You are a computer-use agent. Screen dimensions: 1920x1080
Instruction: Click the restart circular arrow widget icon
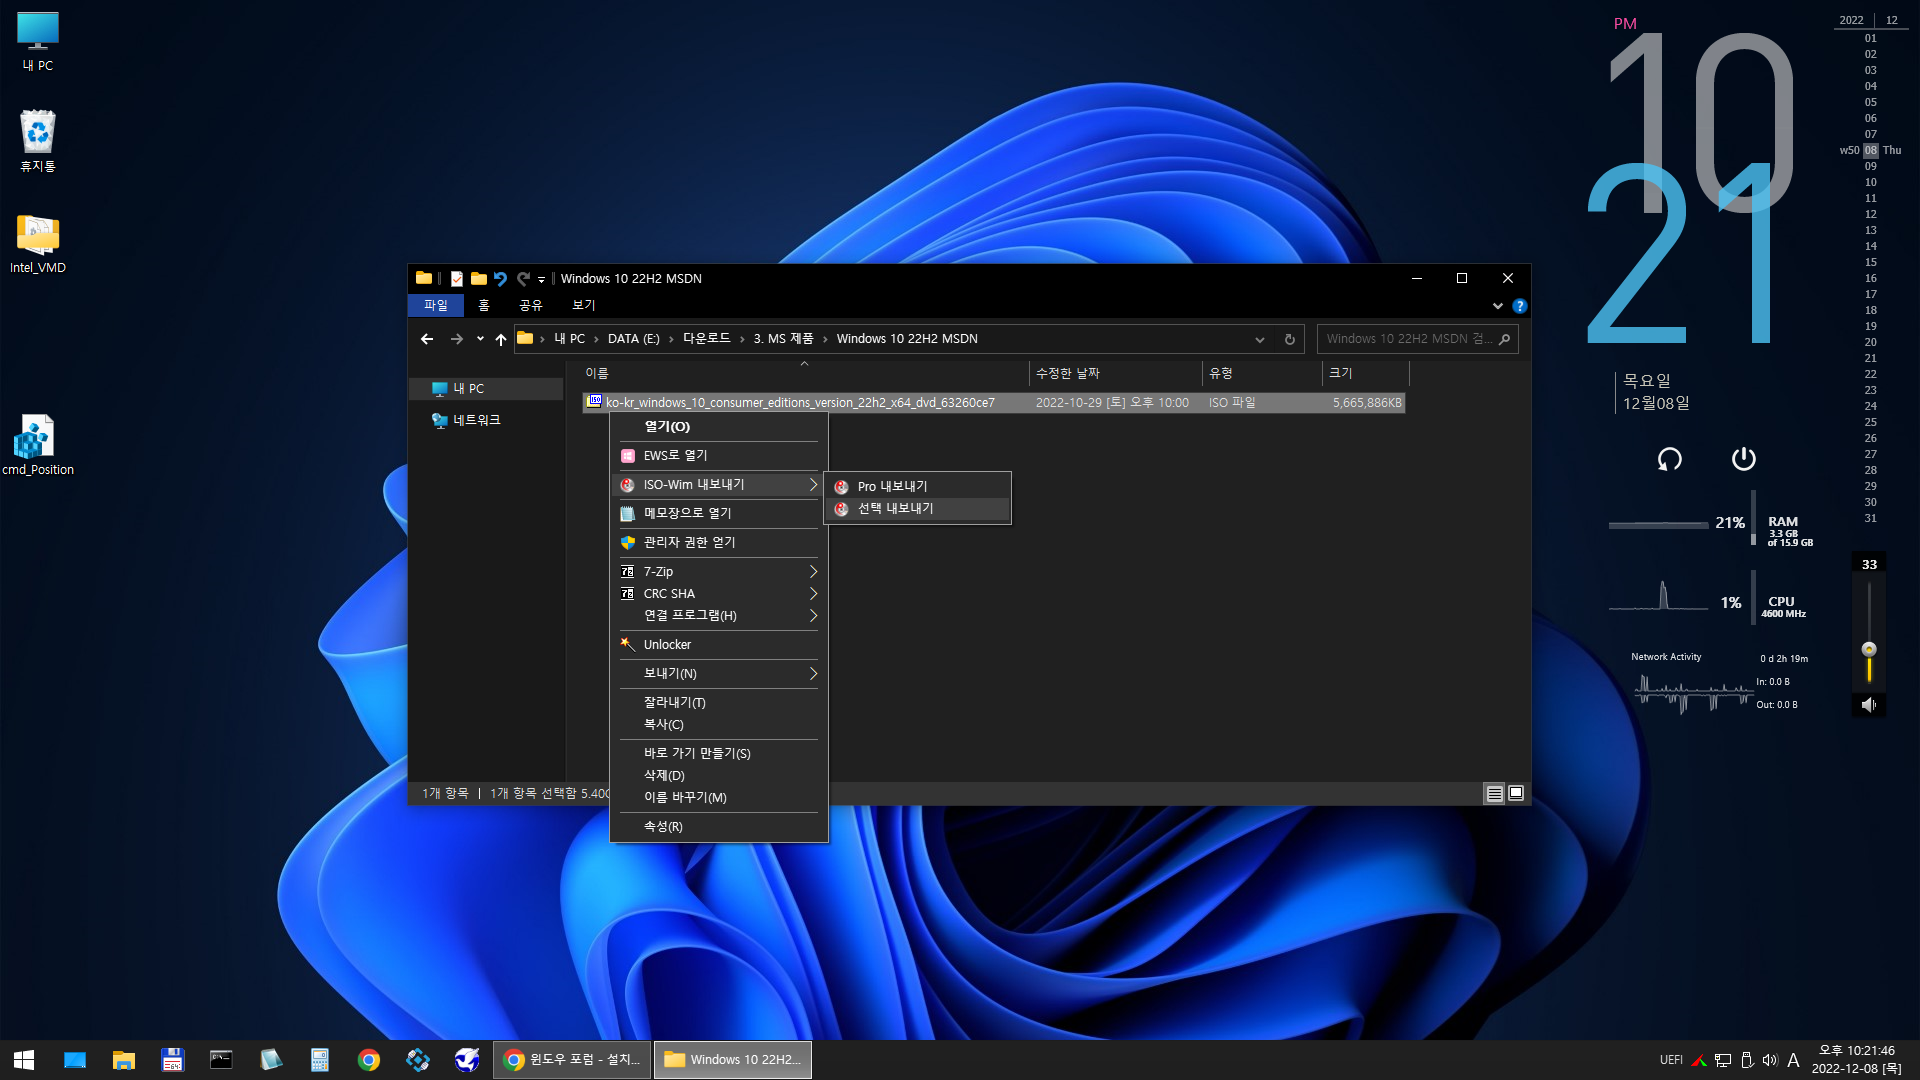coord(1669,459)
